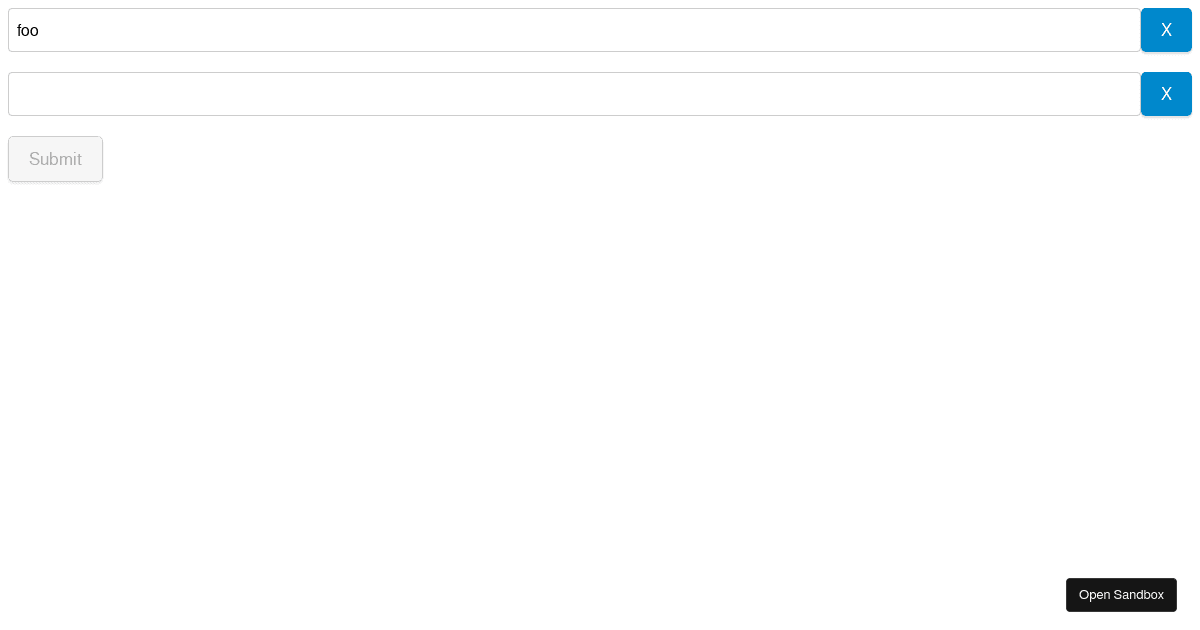Focus the text input containing 'foo'
This screenshot has width=1200, height=630.
click(x=574, y=30)
